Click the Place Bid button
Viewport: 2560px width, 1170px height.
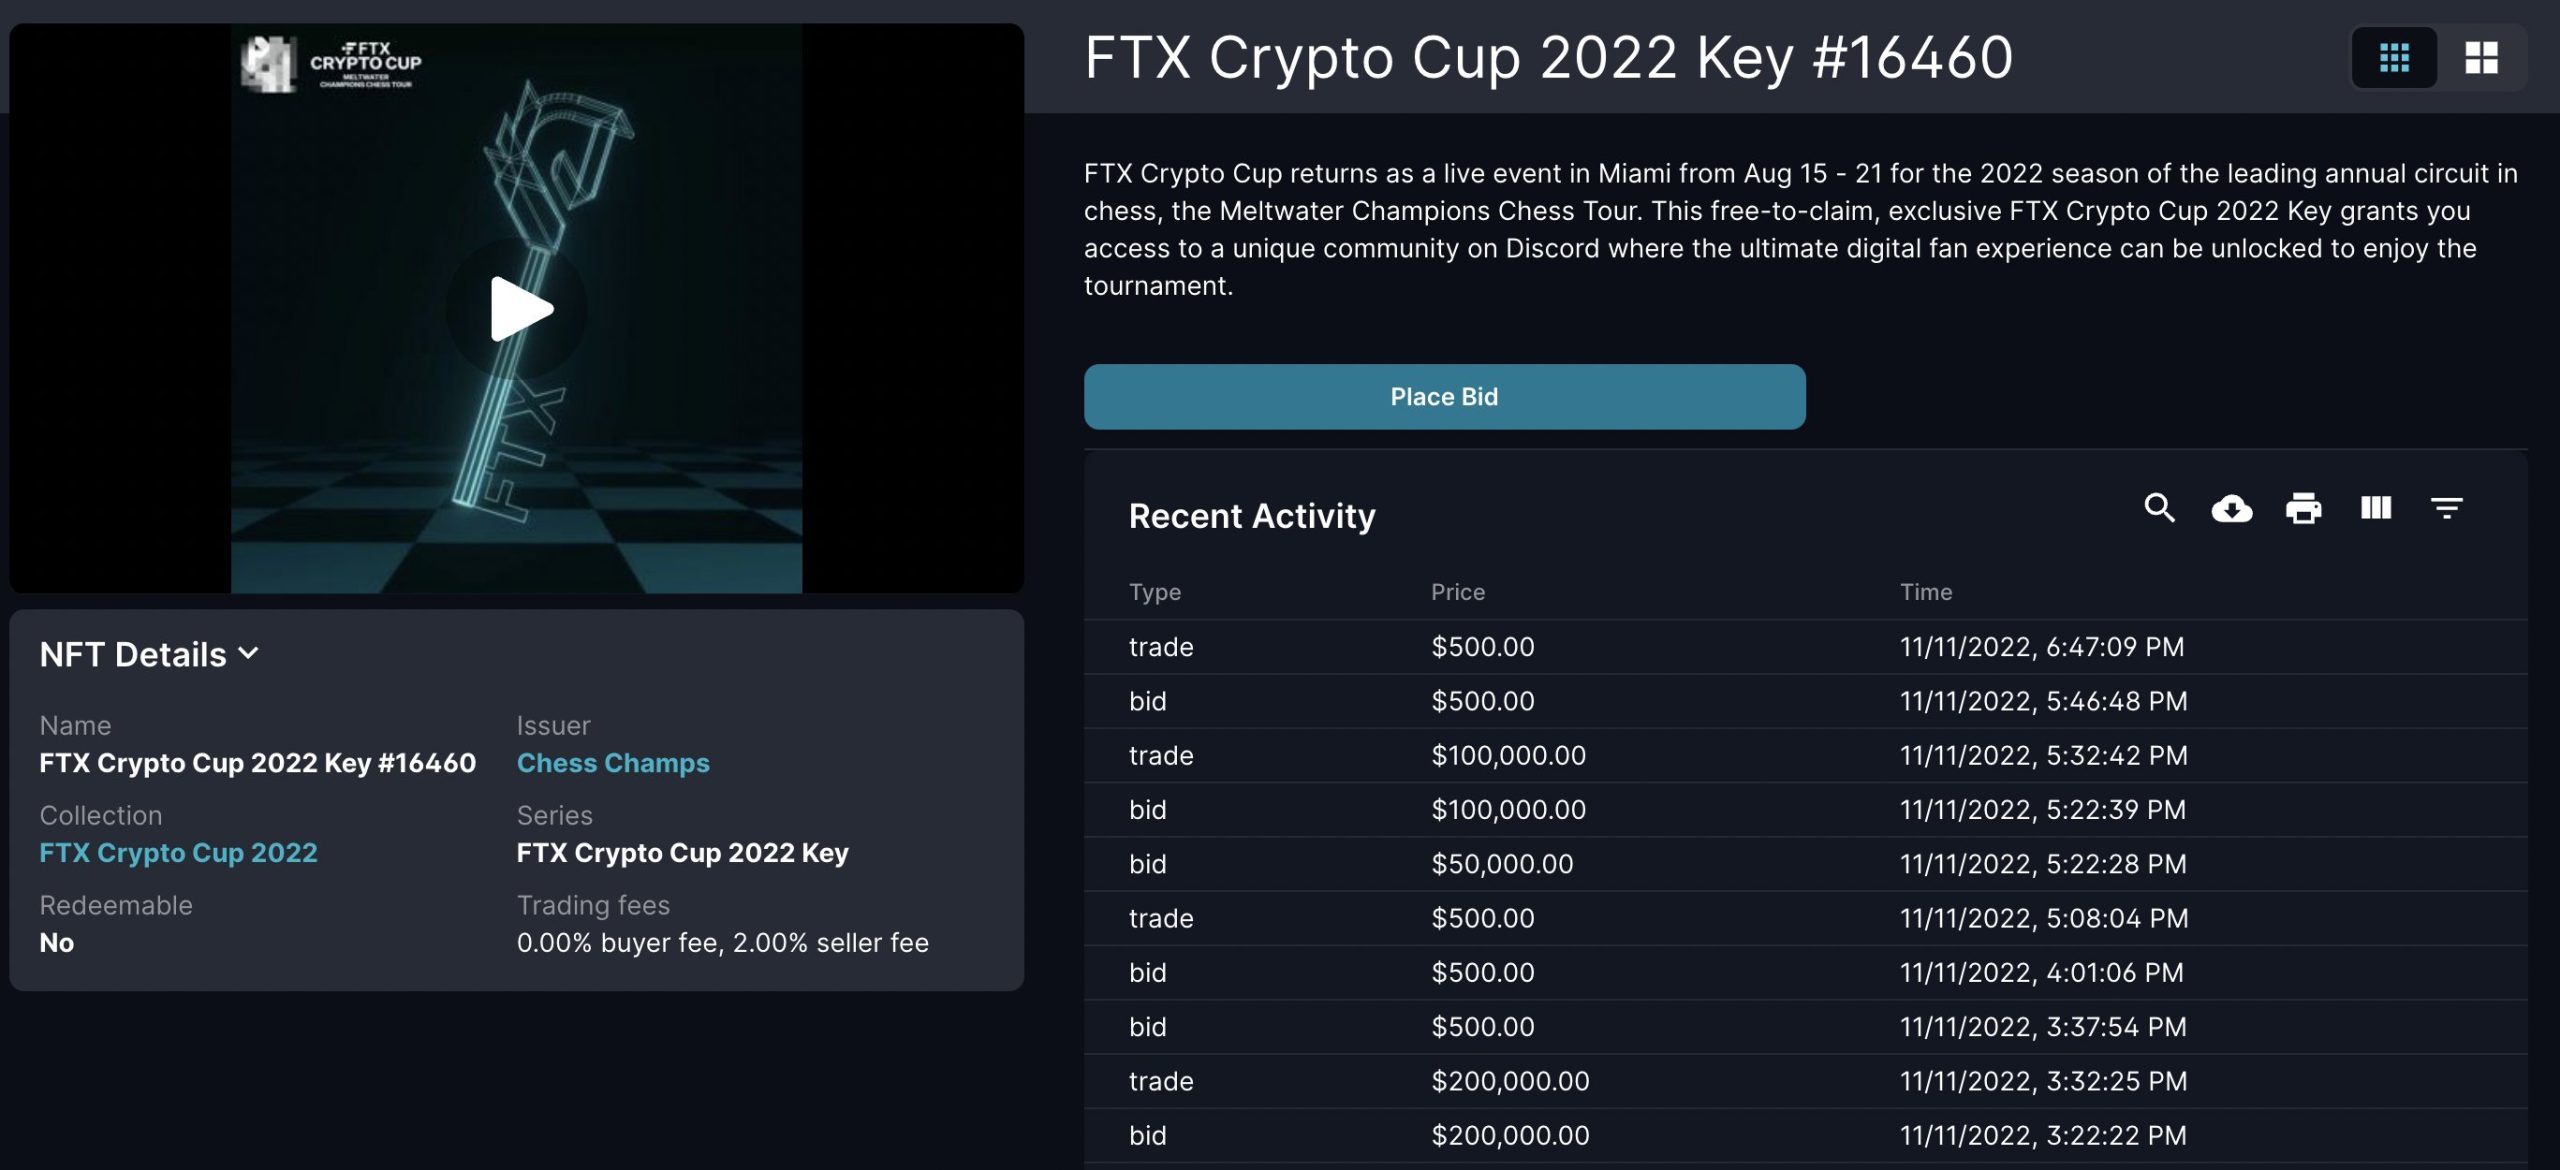(x=1444, y=397)
